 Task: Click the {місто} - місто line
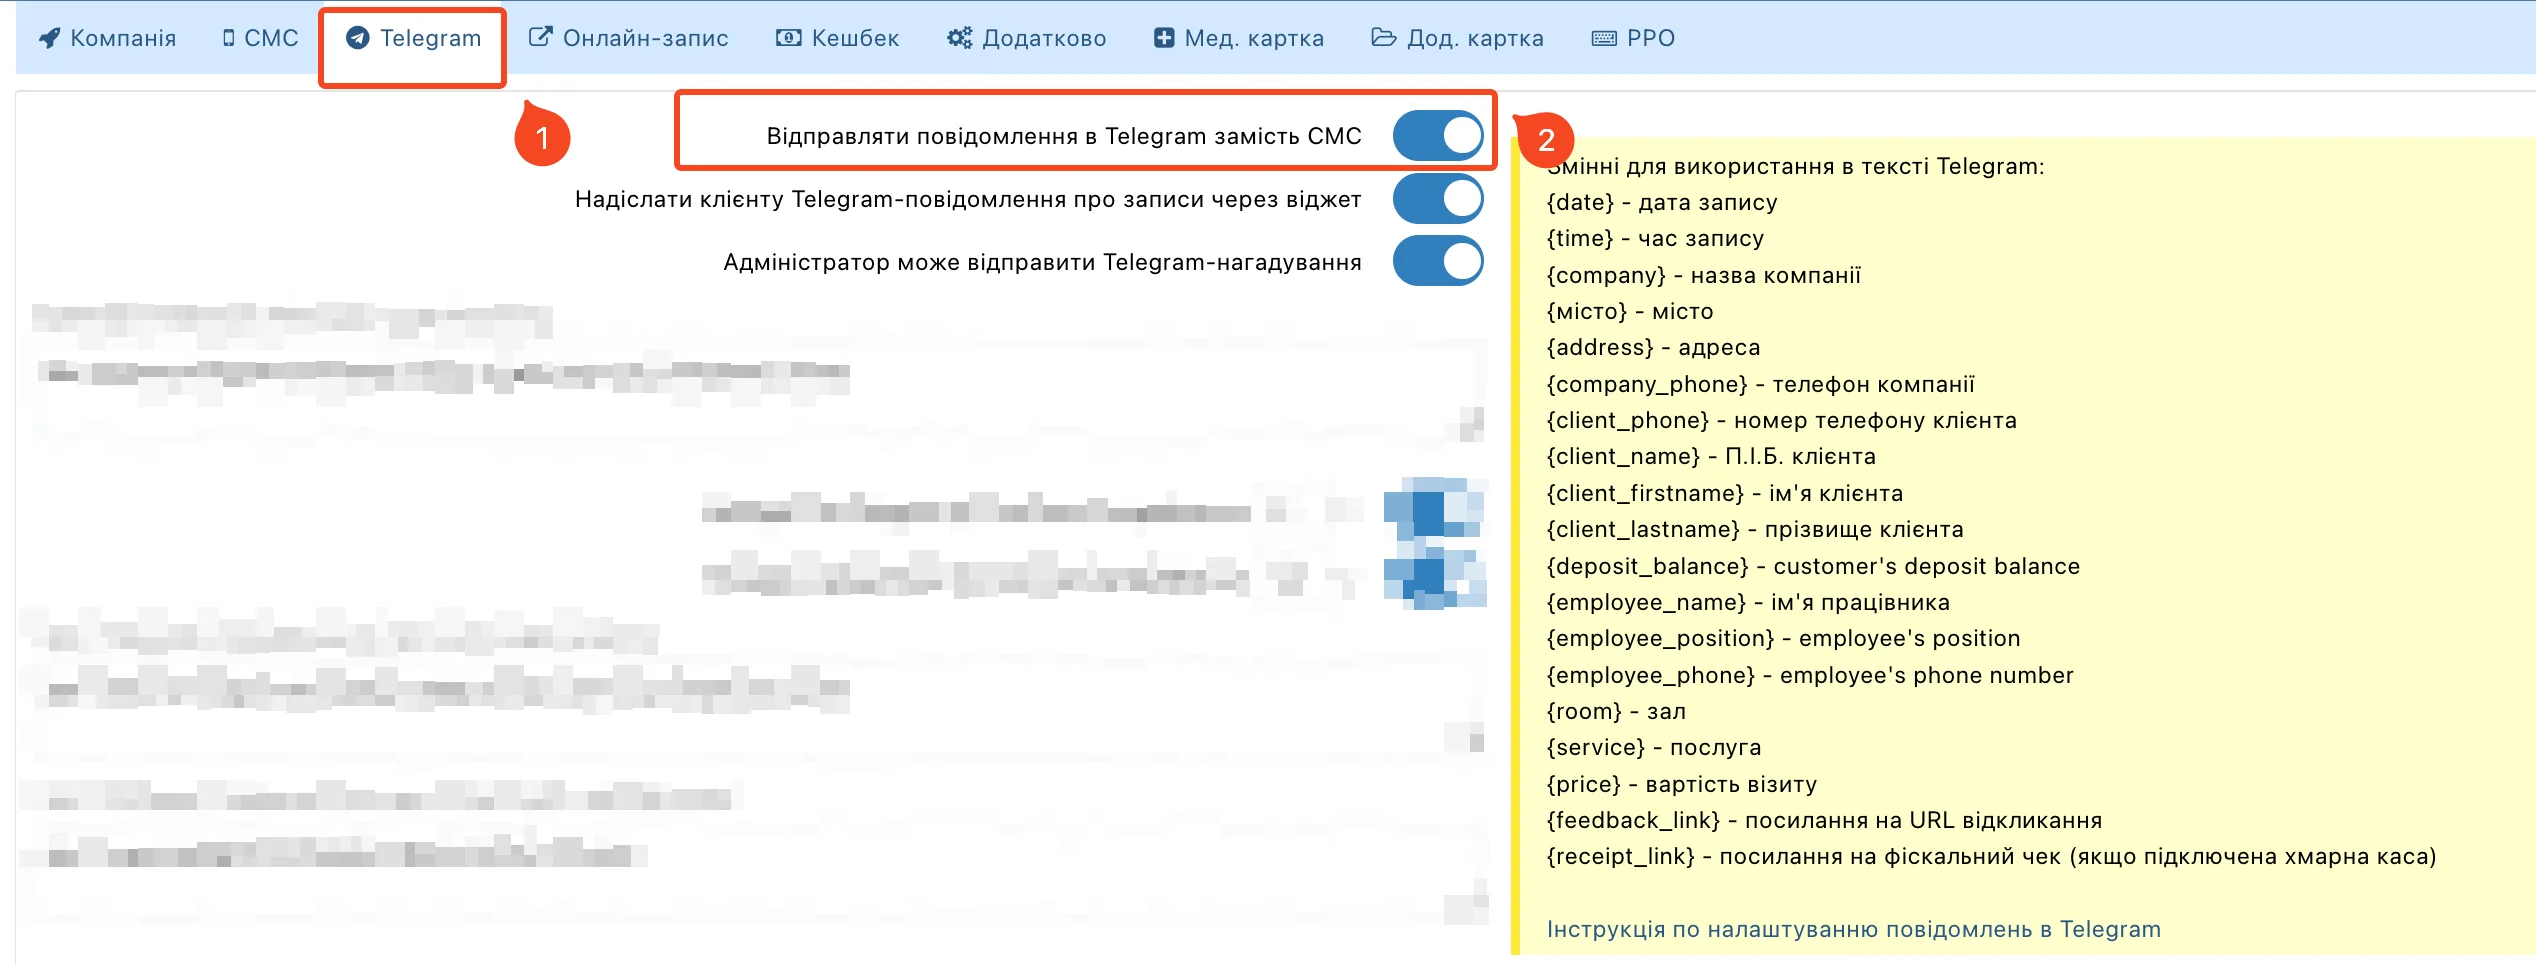(1630, 311)
